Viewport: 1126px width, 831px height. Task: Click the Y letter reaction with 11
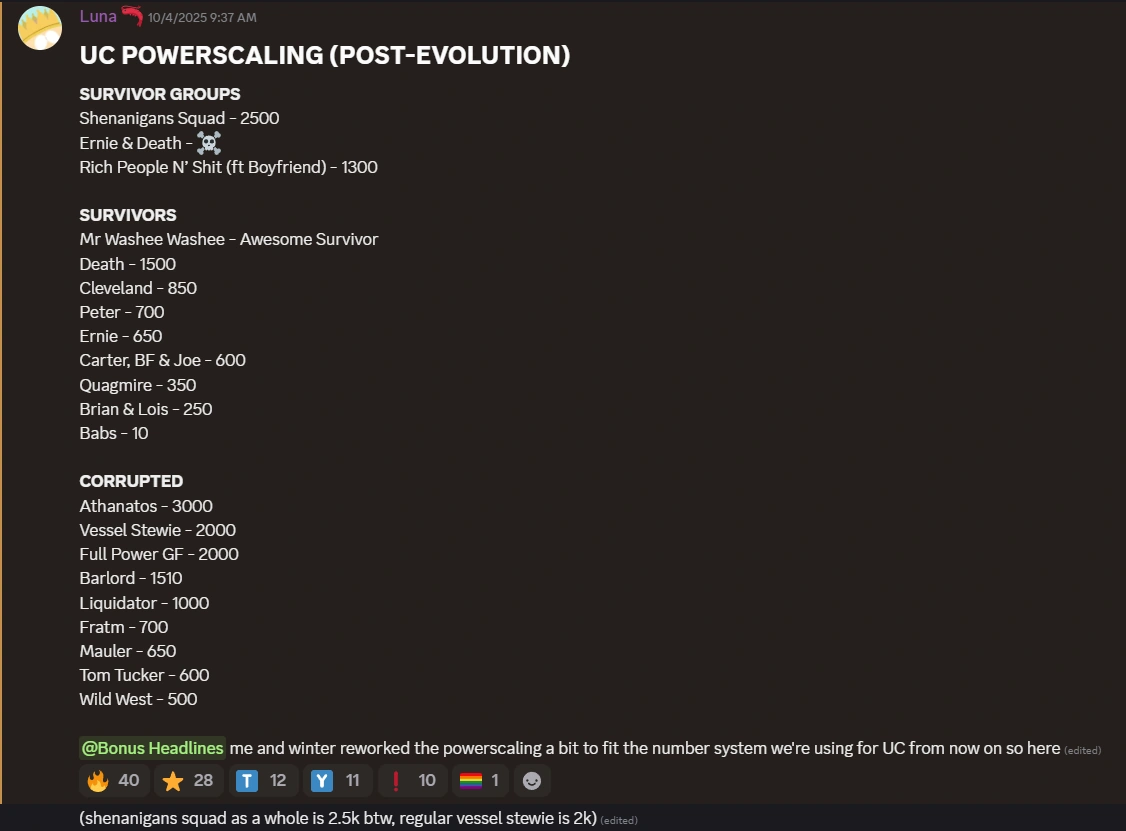coord(338,781)
